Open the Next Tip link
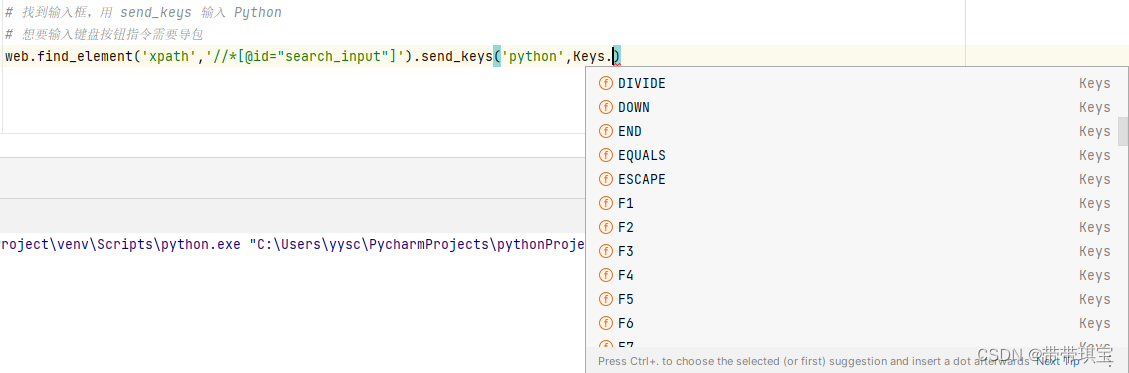The height and width of the screenshot is (373, 1129). (x=1058, y=361)
